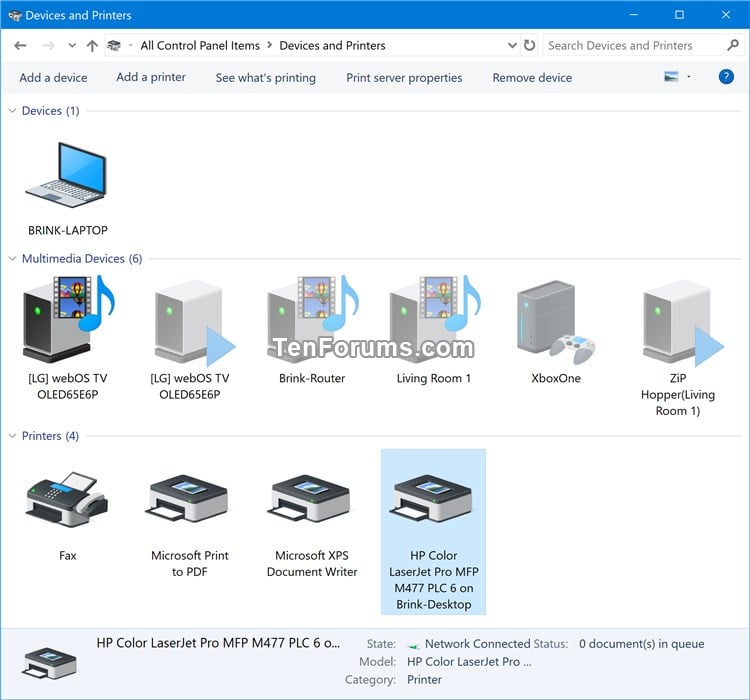Go back with the Back arrow
Image resolution: width=750 pixels, height=700 pixels.
tap(20, 46)
